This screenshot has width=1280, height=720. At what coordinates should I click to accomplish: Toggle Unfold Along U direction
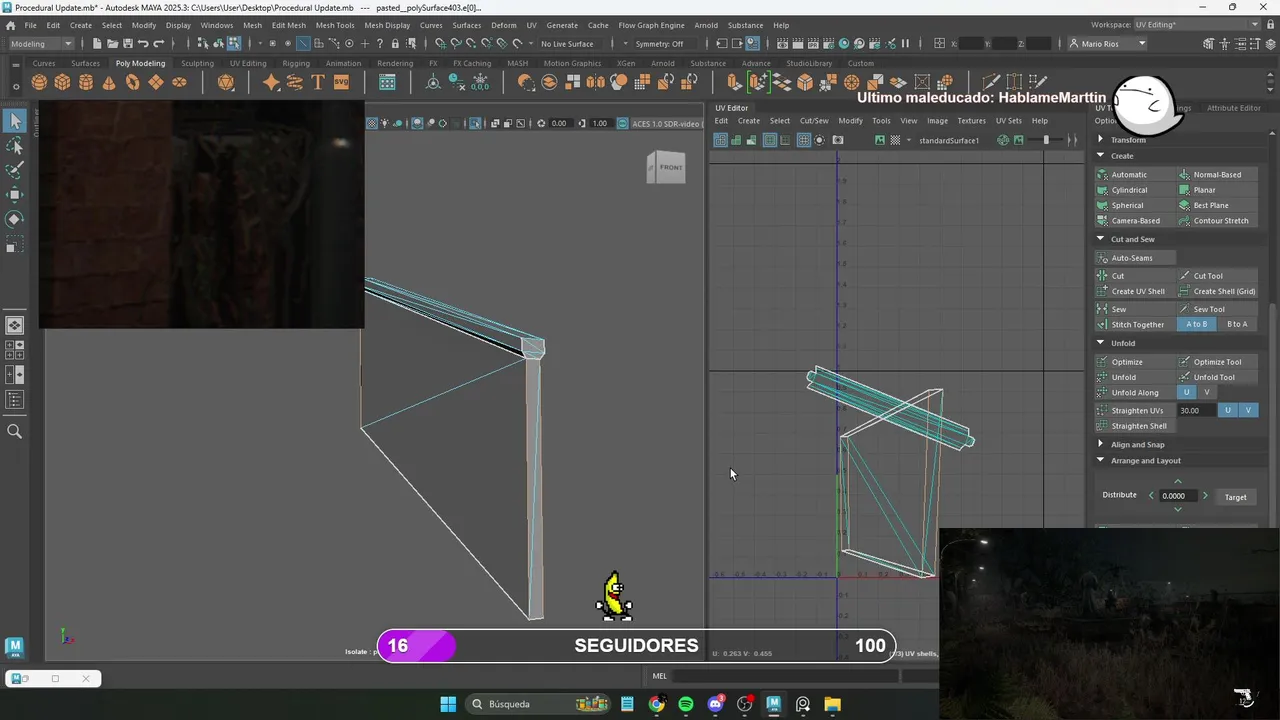pyautogui.click(x=1187, y=392)
